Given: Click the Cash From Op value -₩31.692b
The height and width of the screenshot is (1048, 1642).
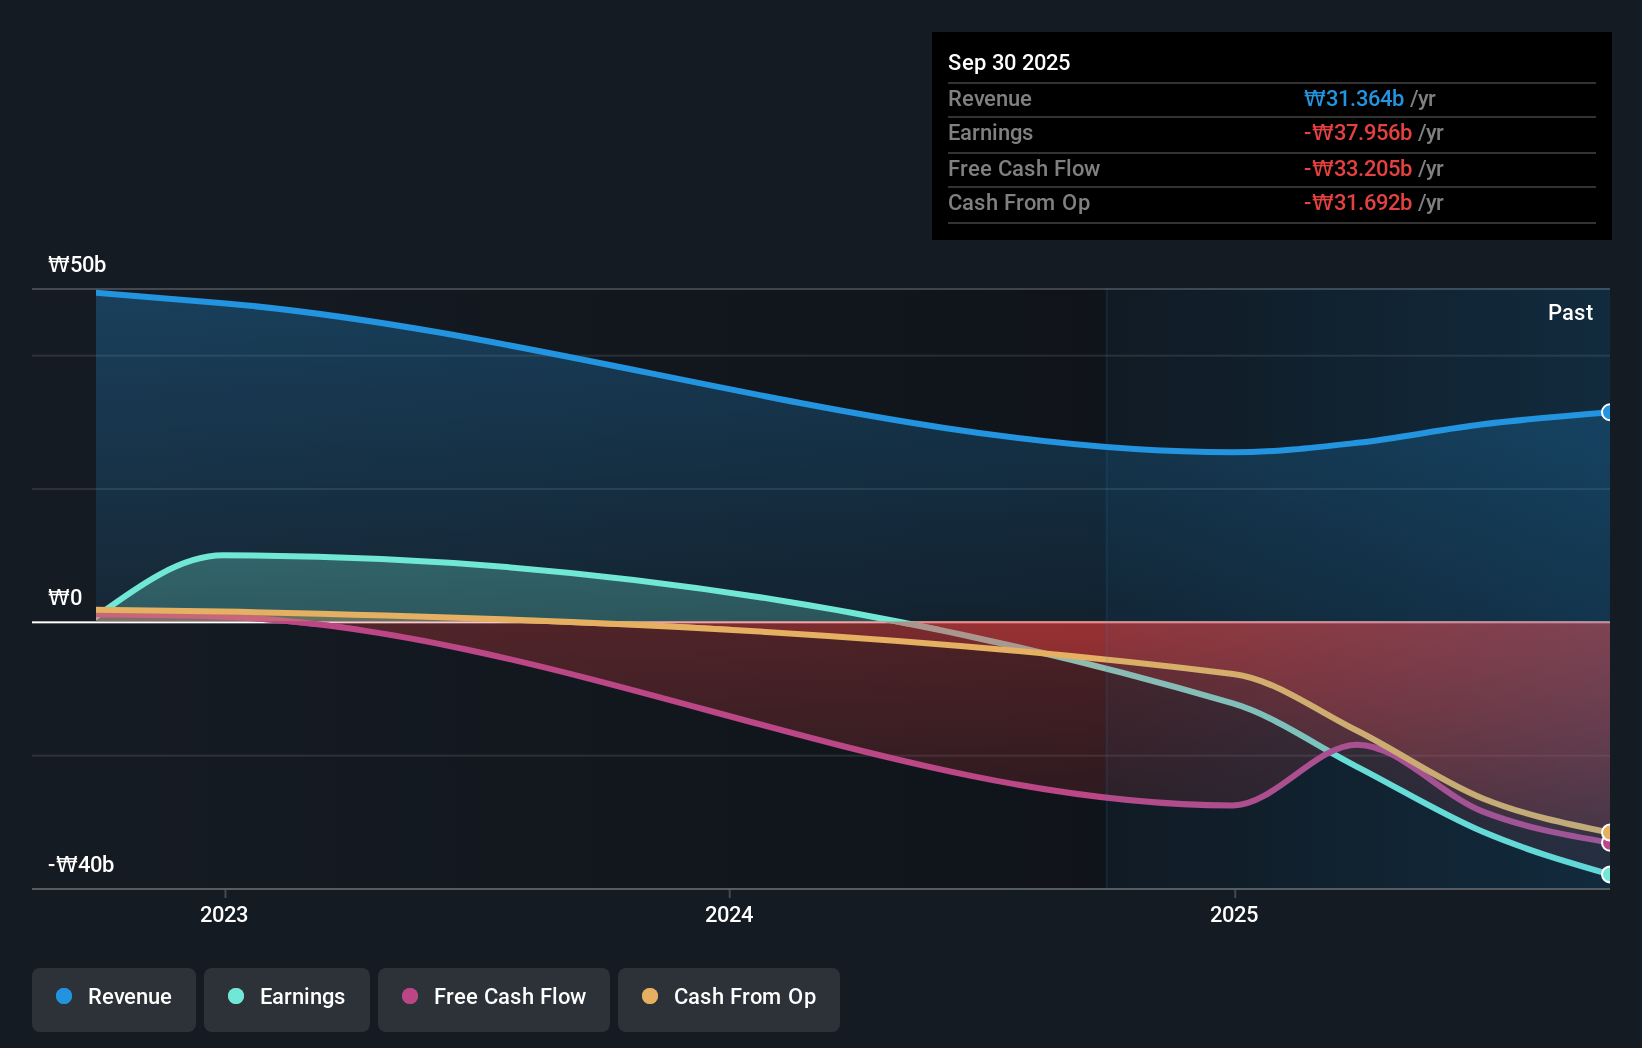Looking at the screenshot, I should pyautogui.click(x=1358, y=203).
